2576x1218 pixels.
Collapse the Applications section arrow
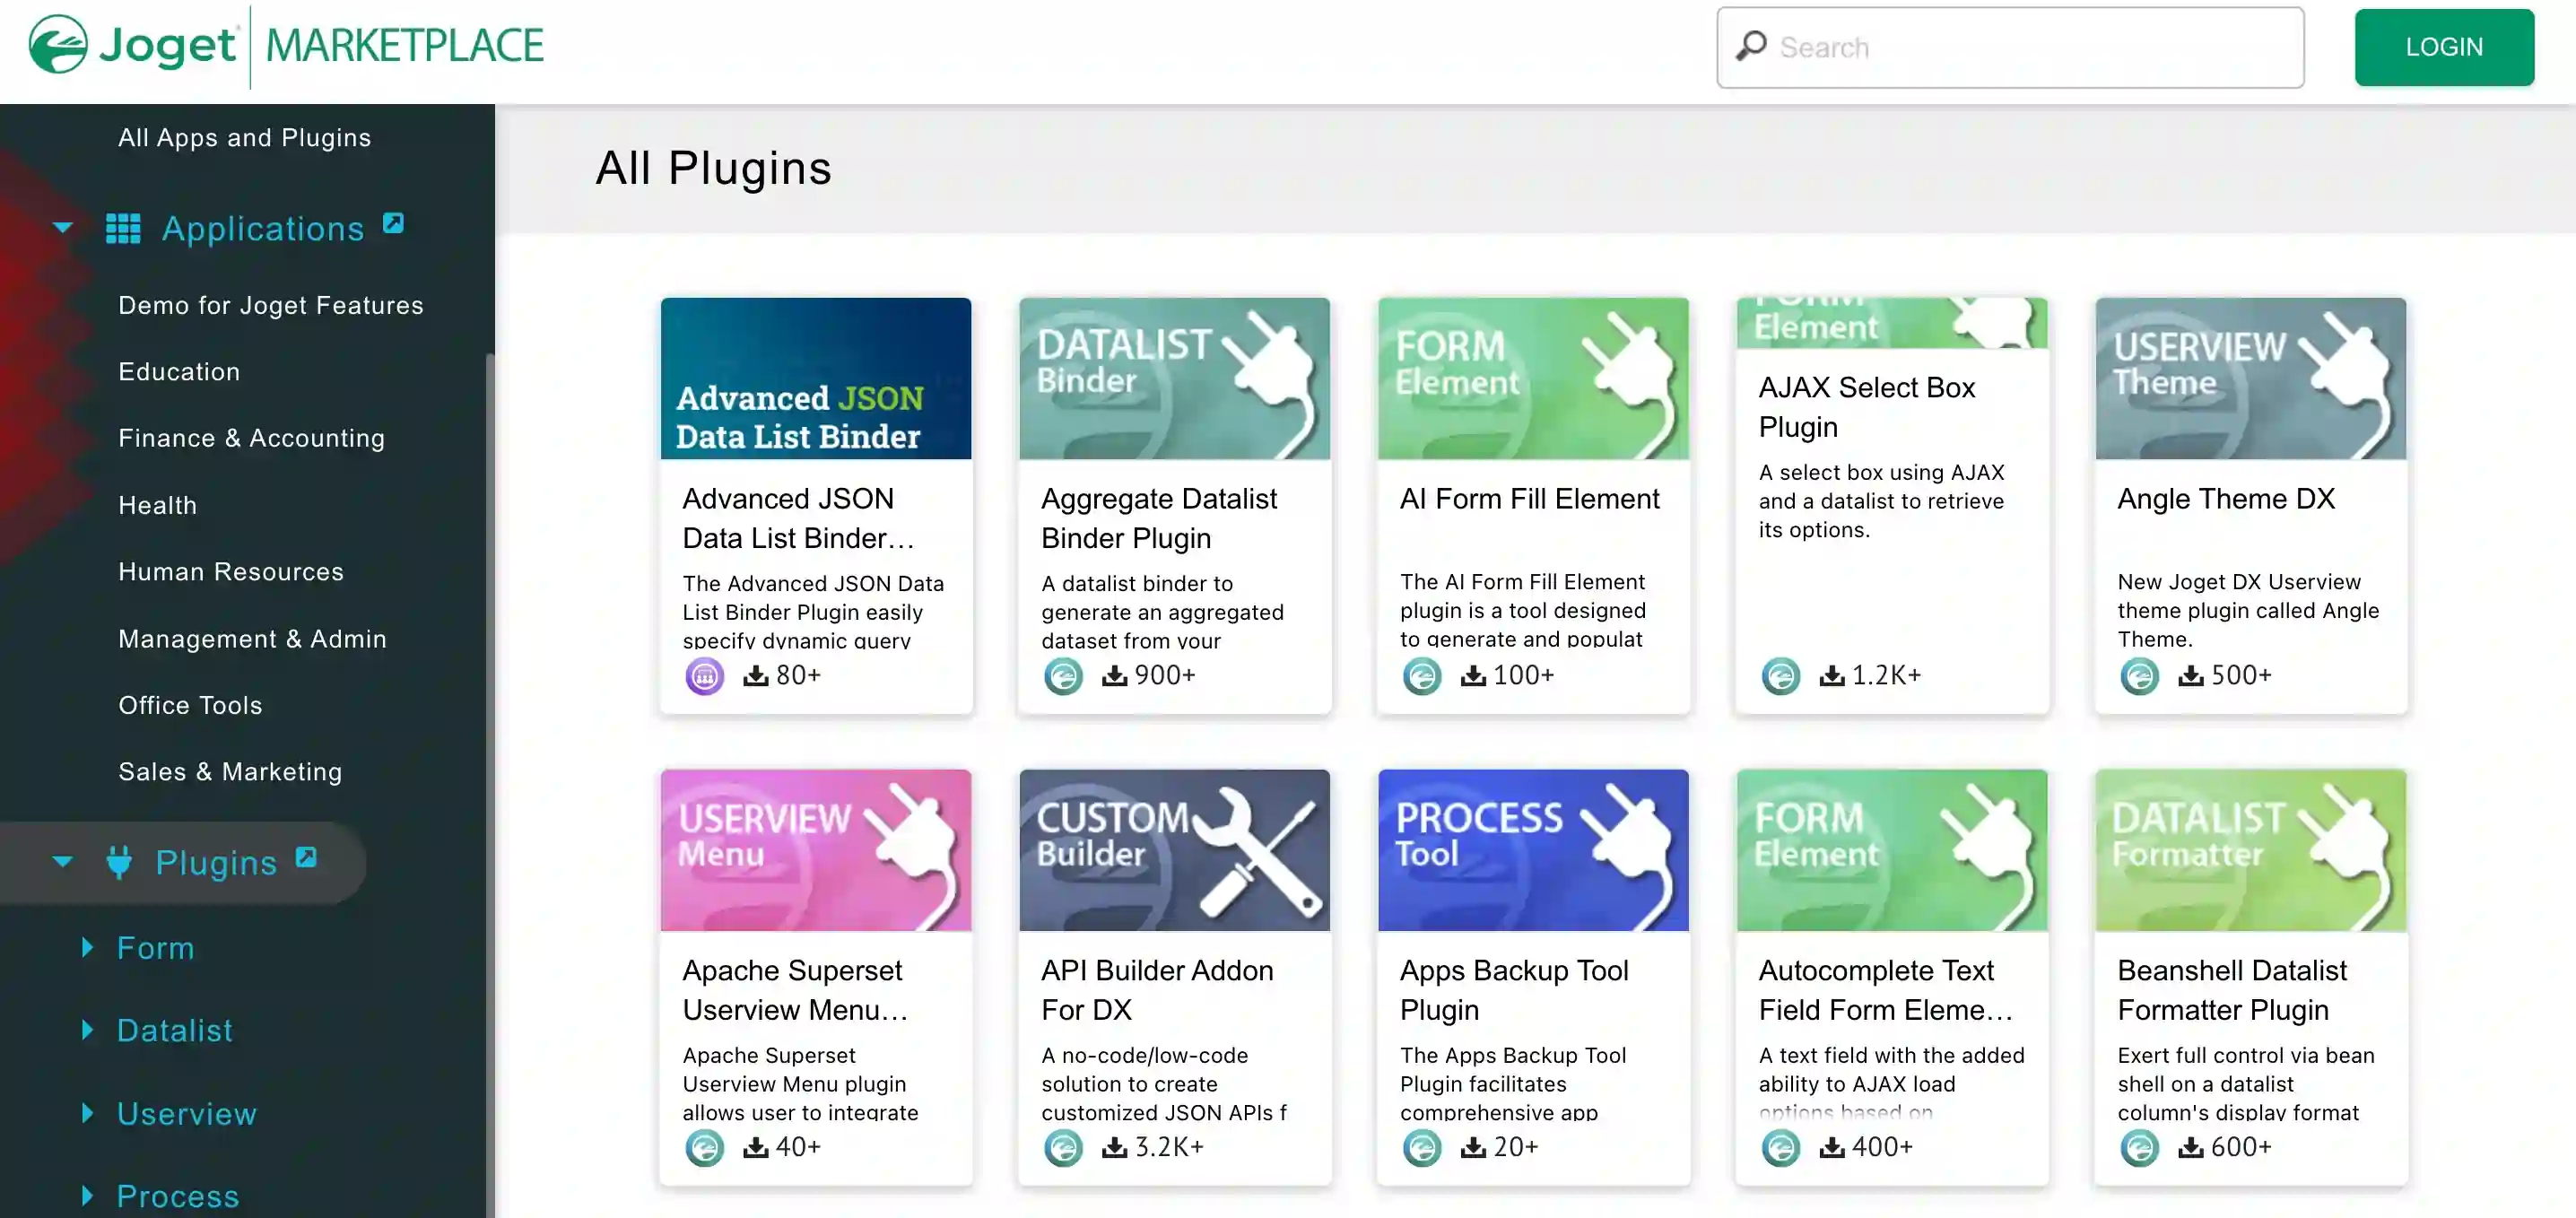point(63,228)
